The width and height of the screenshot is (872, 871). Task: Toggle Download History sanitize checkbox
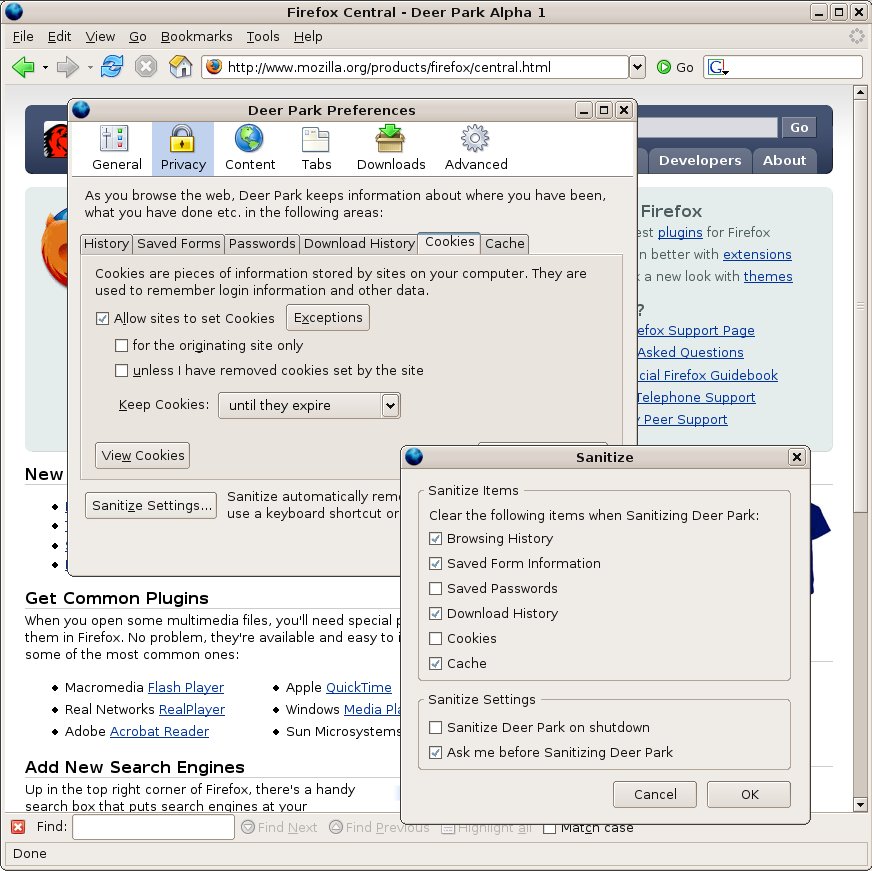pyautogui.click(x=435, y=613)
